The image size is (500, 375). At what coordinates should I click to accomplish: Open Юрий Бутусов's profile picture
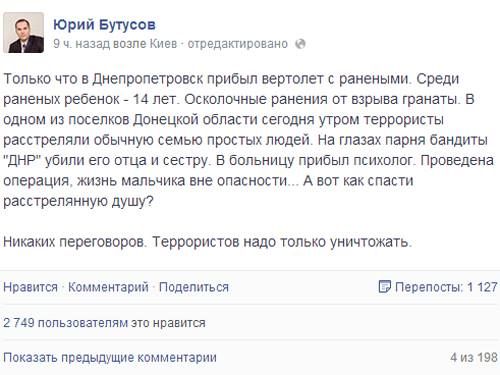coord(23,33)
